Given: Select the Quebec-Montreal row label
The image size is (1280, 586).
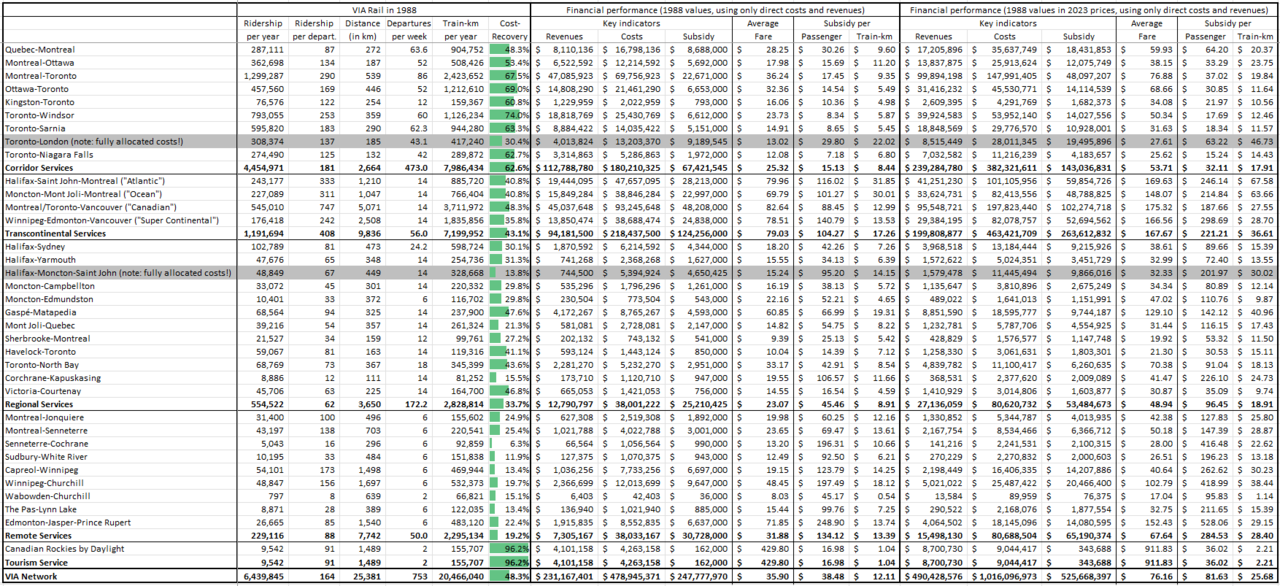Looking at the screenshot, I should [42, 49].
